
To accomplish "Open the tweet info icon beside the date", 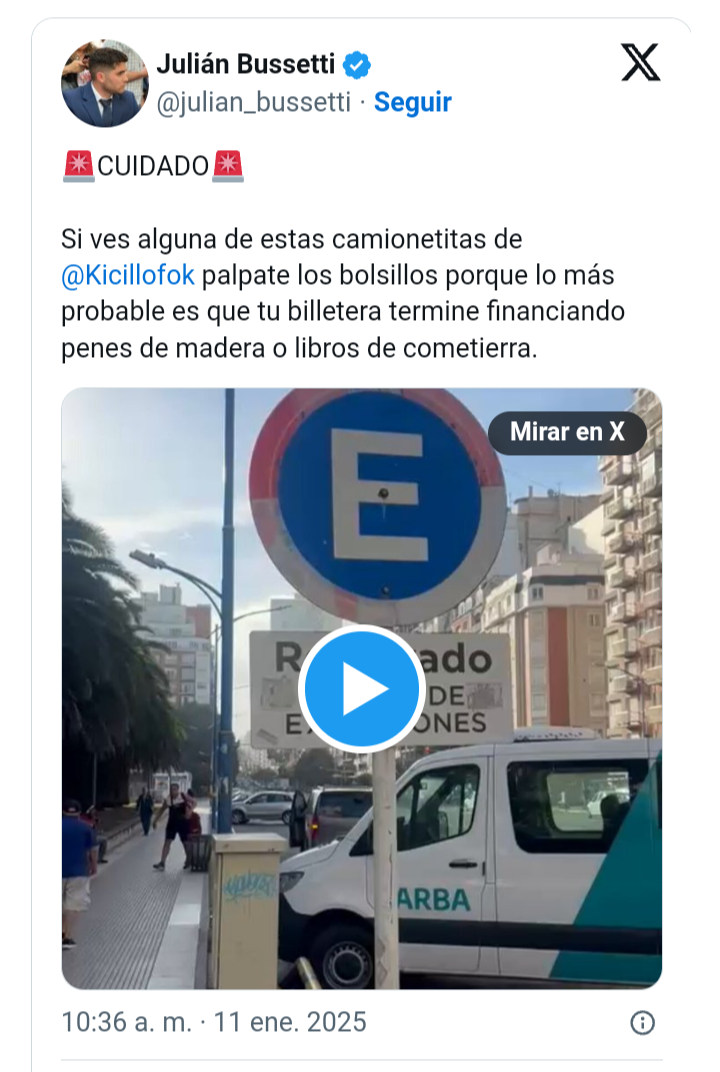I will tap(642, 1023).
